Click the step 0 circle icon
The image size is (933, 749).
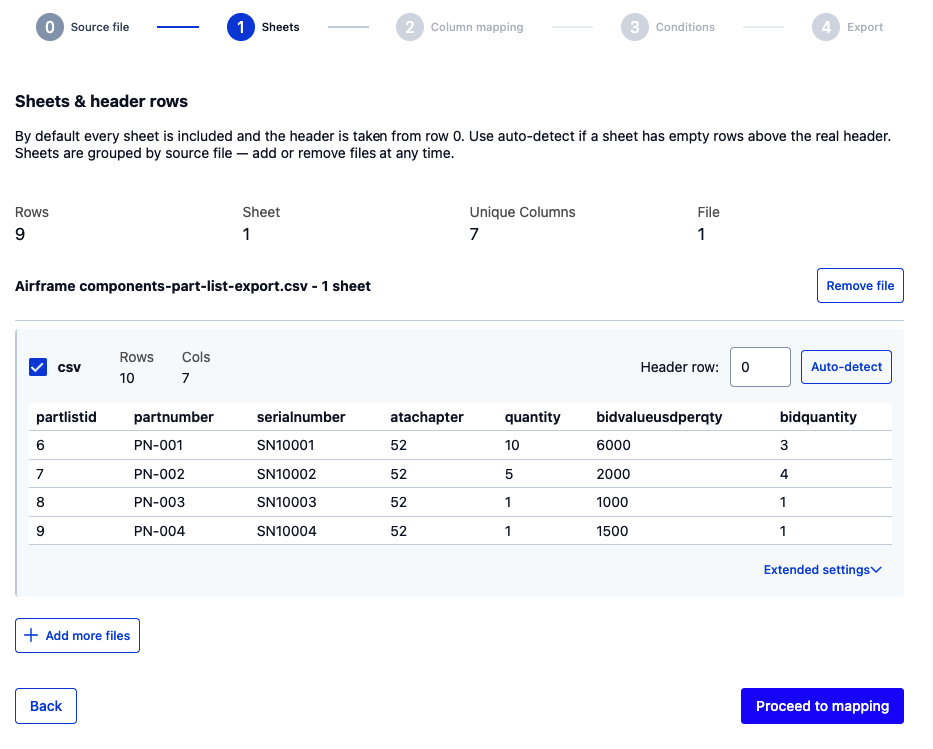(x=50, y=27)
